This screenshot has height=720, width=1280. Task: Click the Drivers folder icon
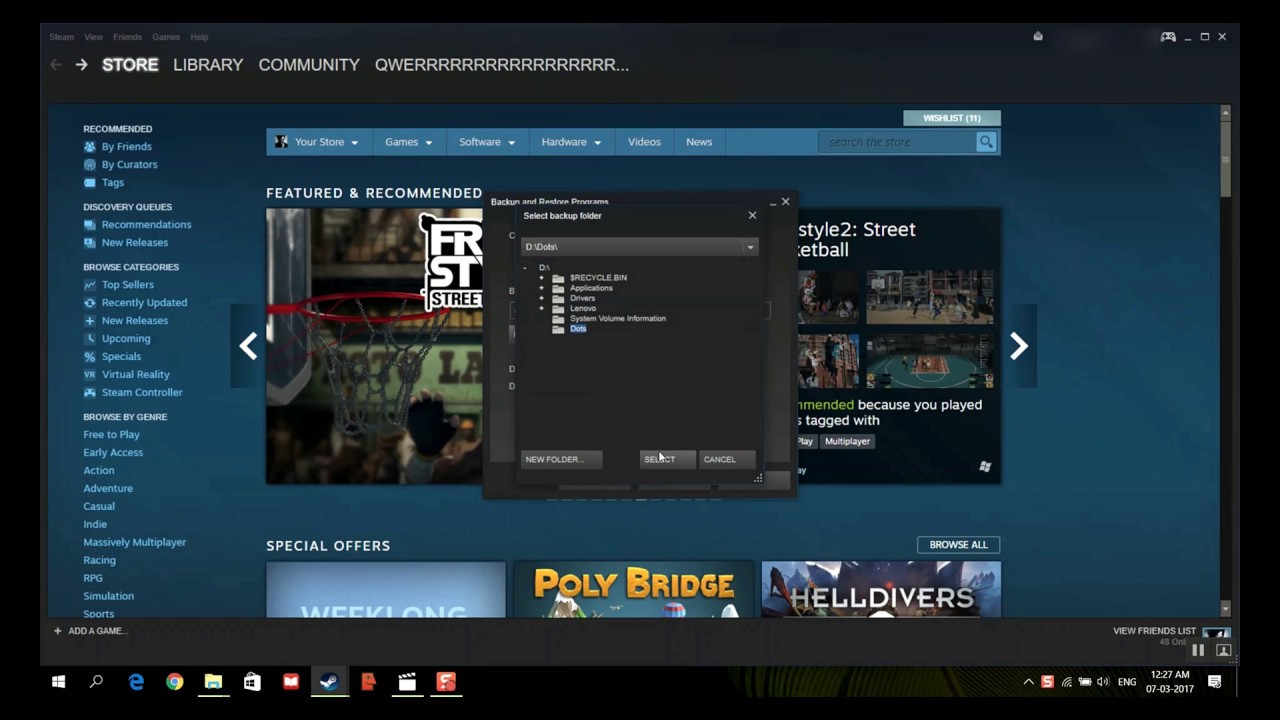pyautogui.click(x=558, y=298)
